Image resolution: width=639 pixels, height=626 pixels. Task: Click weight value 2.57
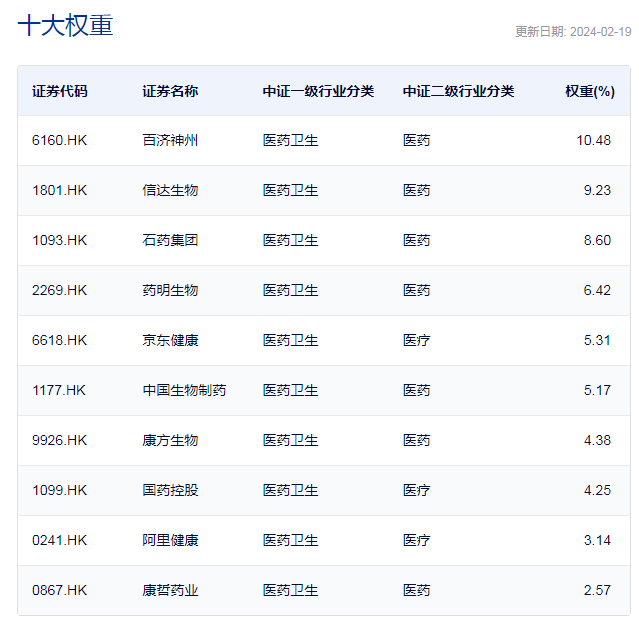point(597,591)
